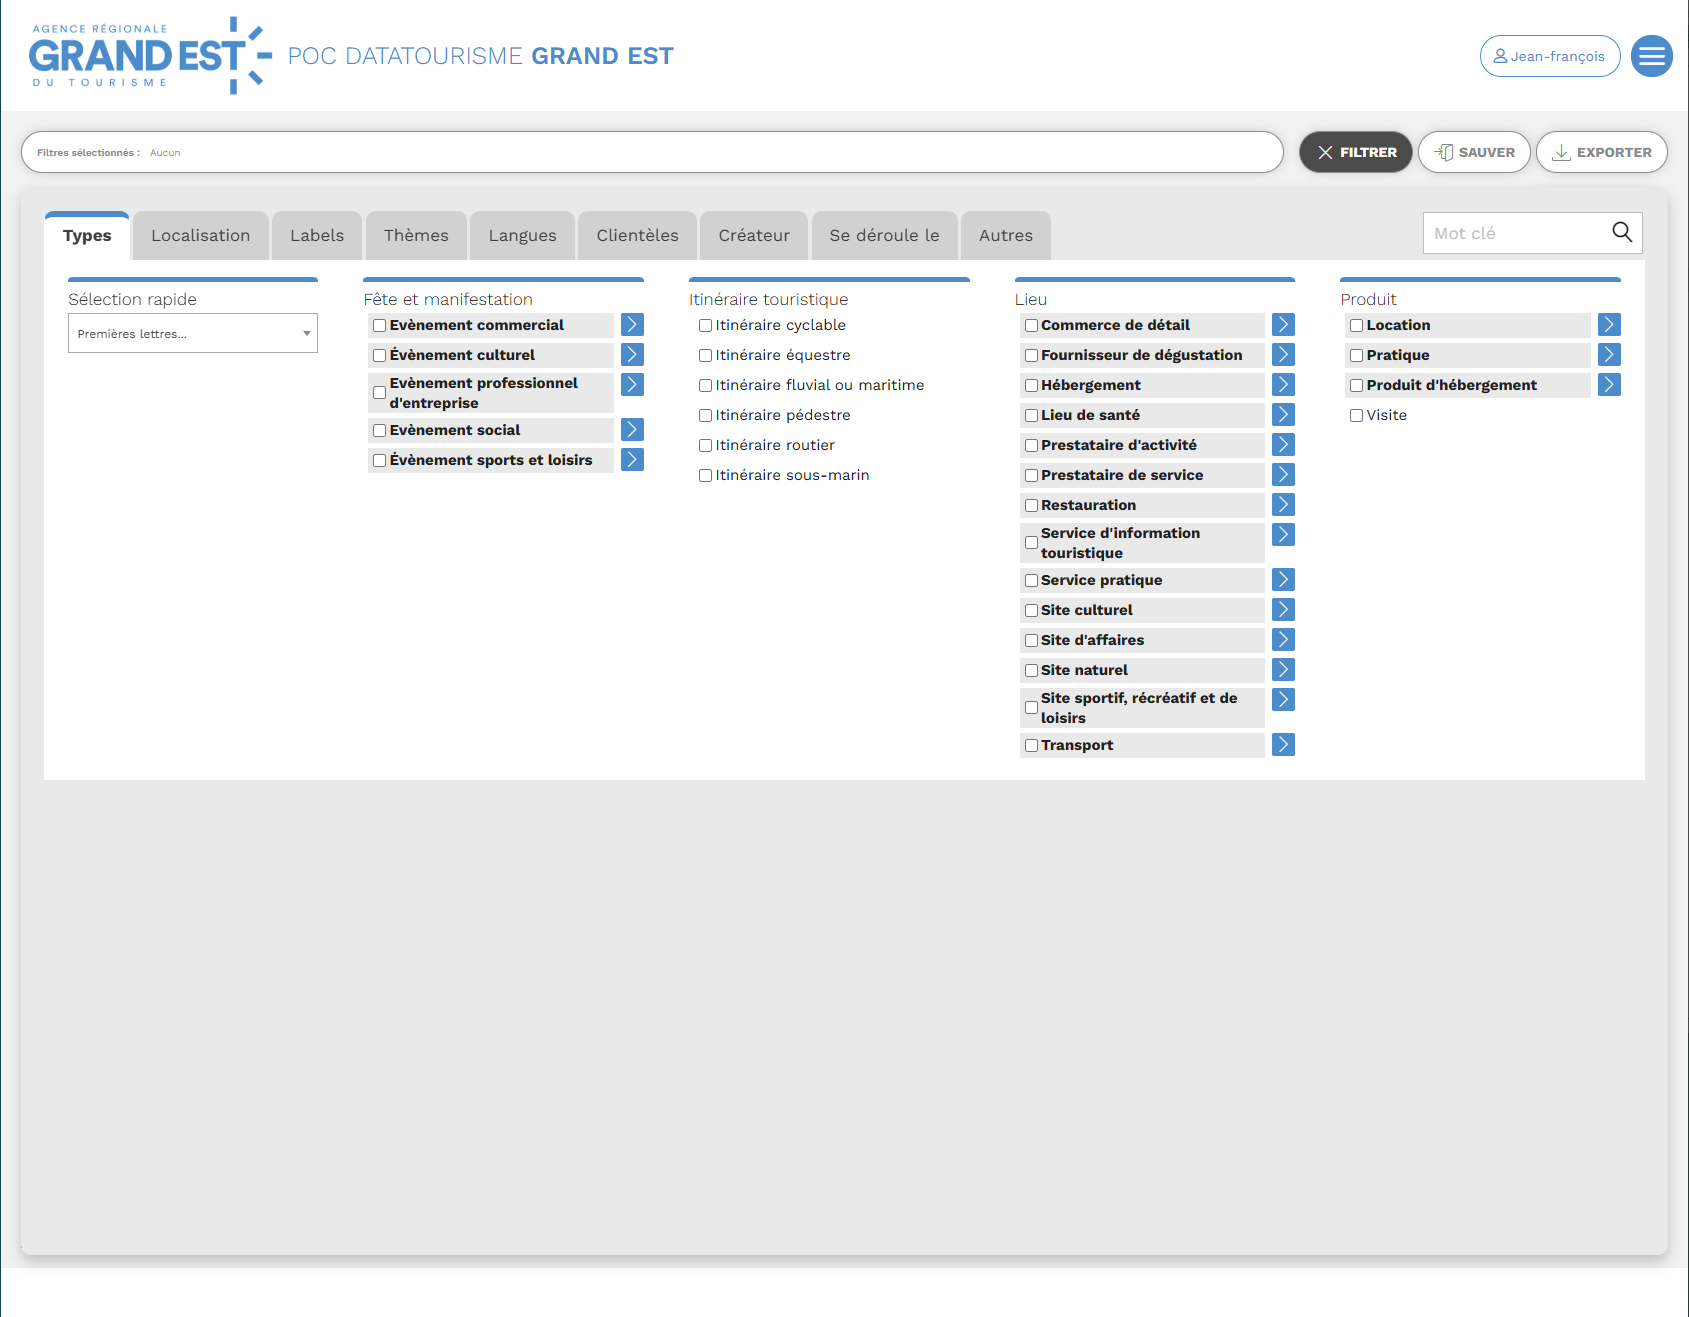Image resolution: width=1689 pixels, height=1317 pixels.
Task: Expand Prestataire de service arrow
Action: click(x=1283, y=475)
